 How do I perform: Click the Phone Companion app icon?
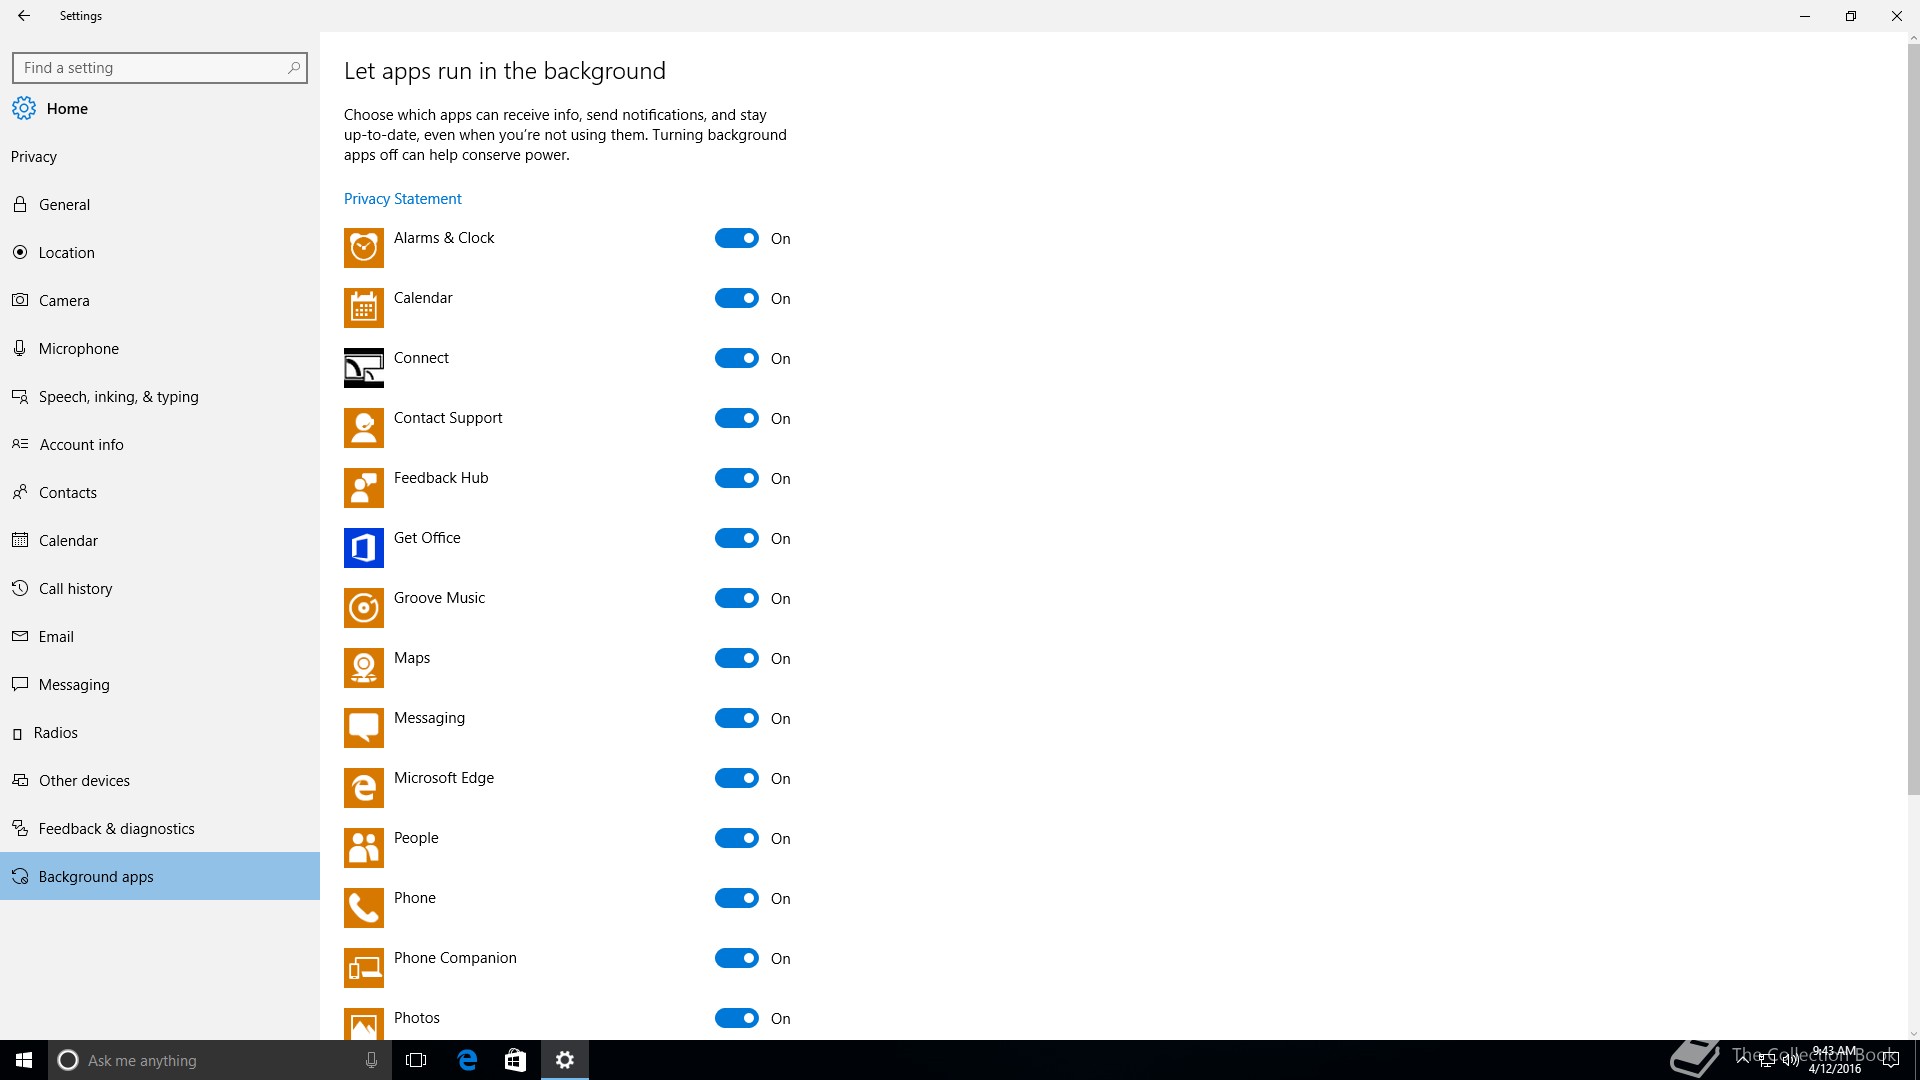coord(364,968)
